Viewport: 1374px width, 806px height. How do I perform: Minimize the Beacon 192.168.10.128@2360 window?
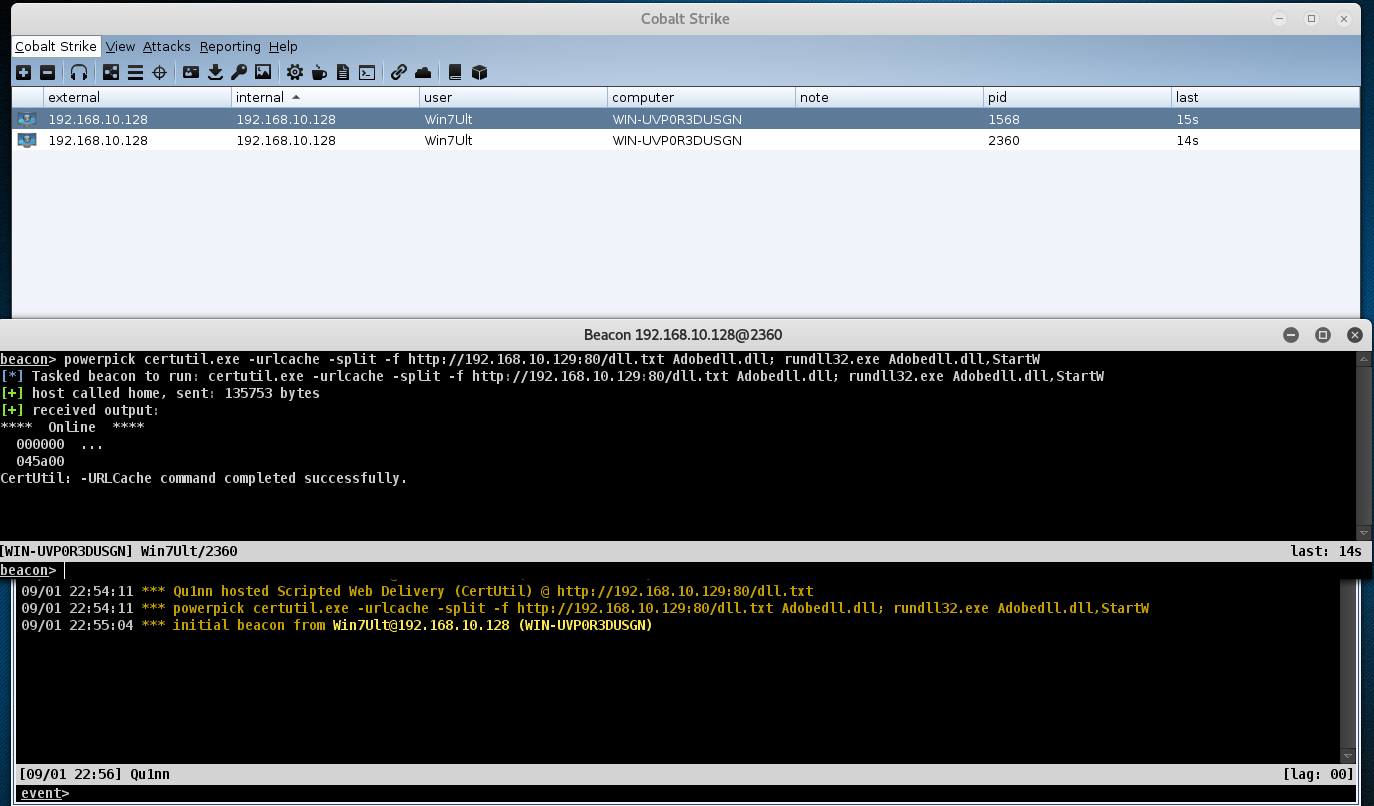coord(1291,335)
